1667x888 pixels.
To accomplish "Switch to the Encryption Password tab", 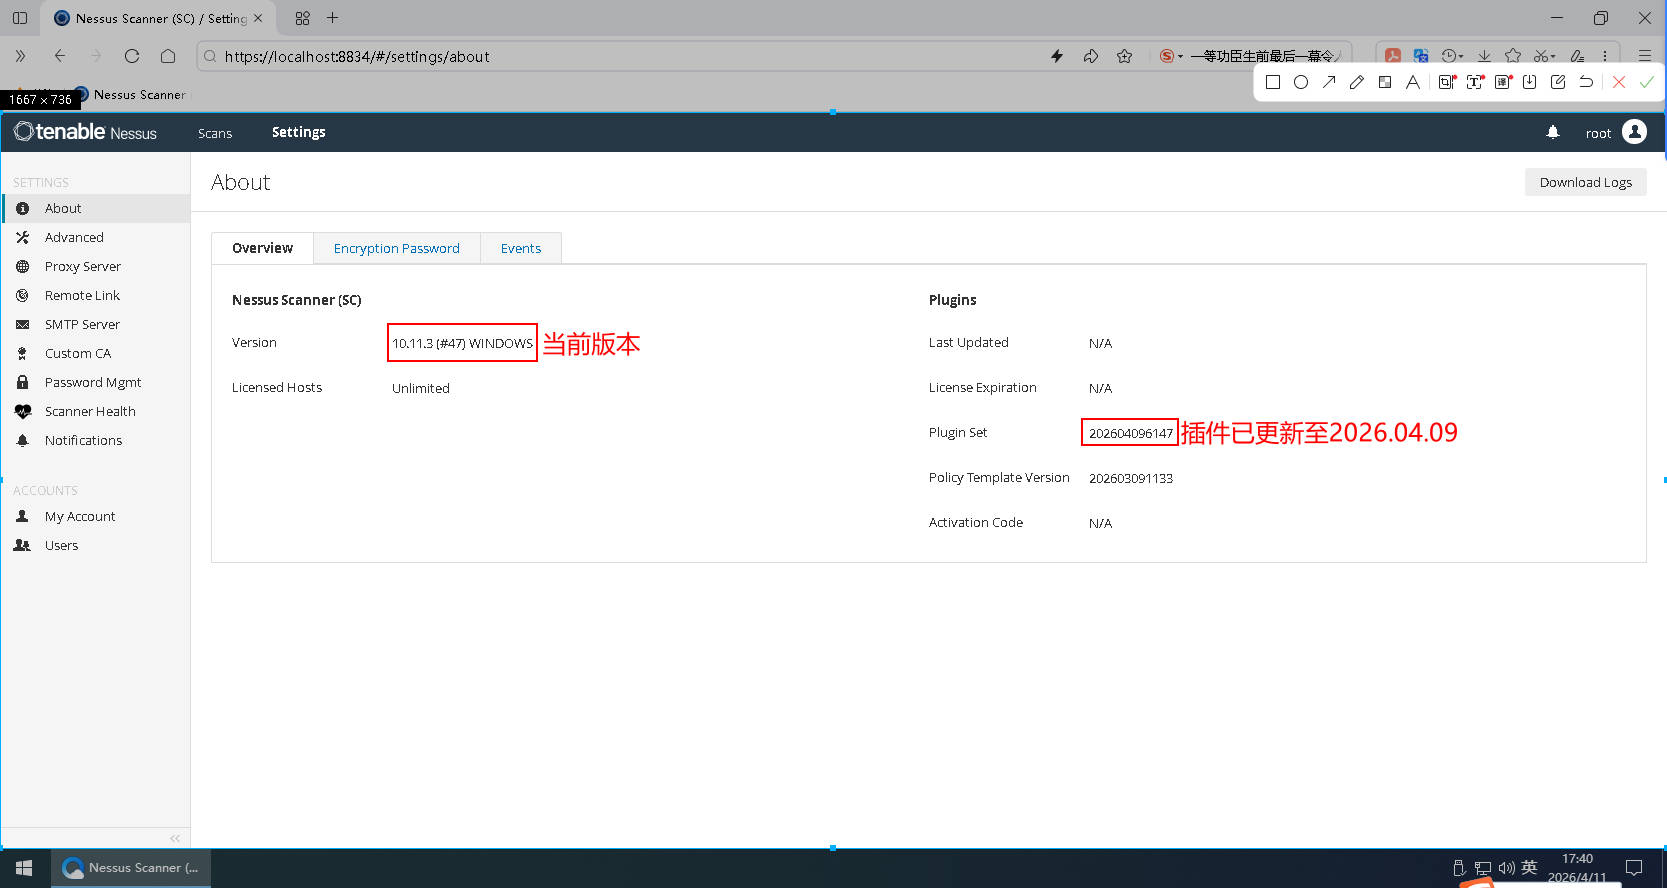I will [x=396, y=248].
